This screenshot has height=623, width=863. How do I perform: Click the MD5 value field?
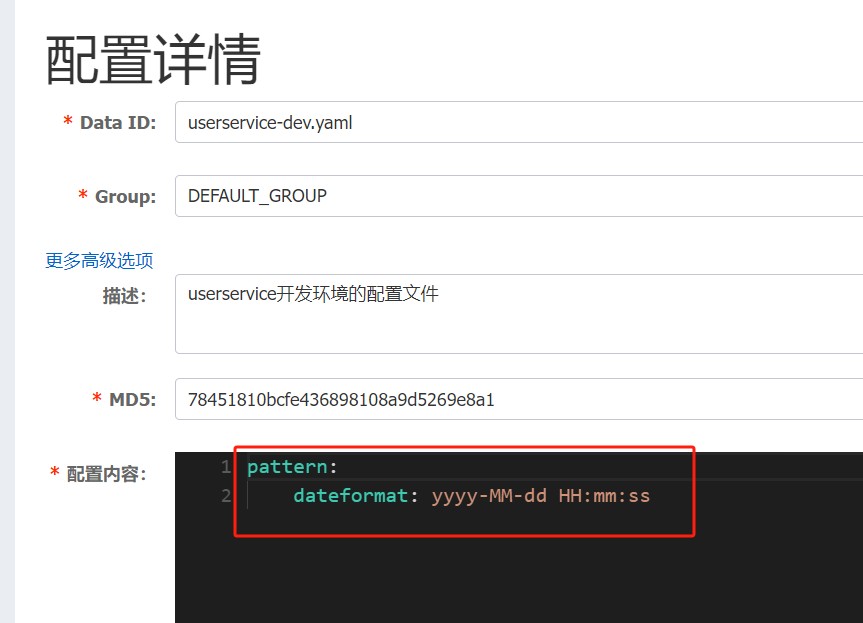[519, 399]
